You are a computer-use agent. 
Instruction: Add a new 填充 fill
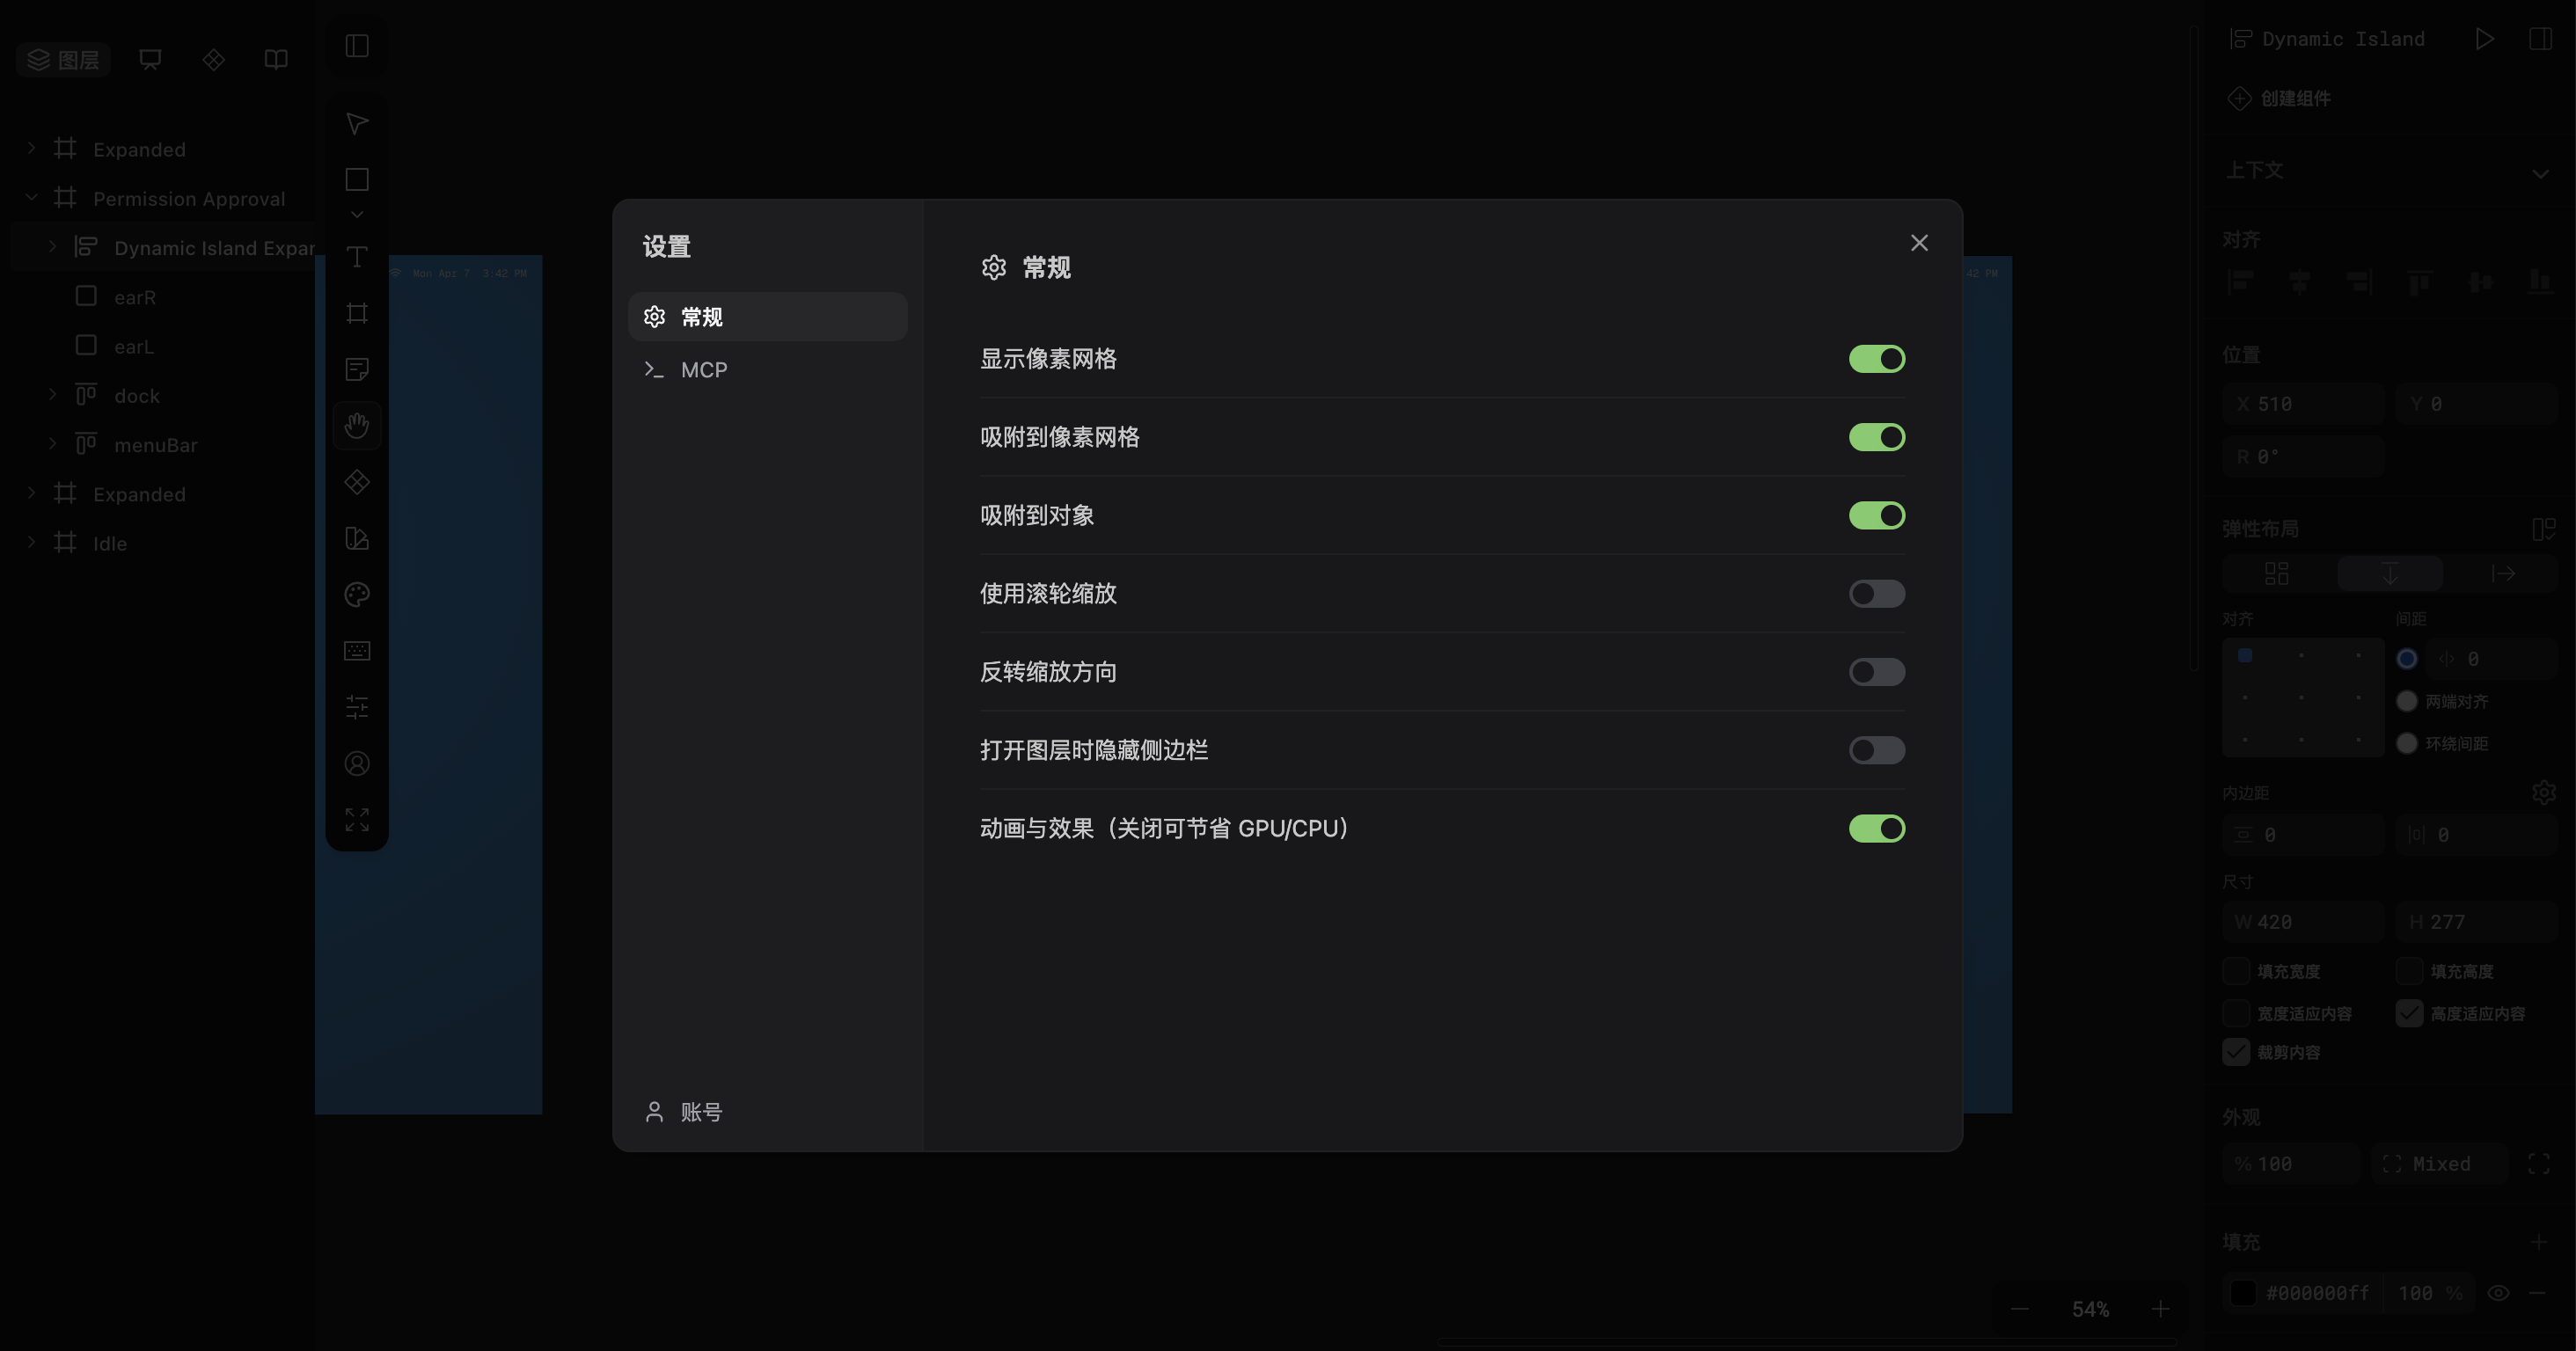click(x=2539, y=1242)
